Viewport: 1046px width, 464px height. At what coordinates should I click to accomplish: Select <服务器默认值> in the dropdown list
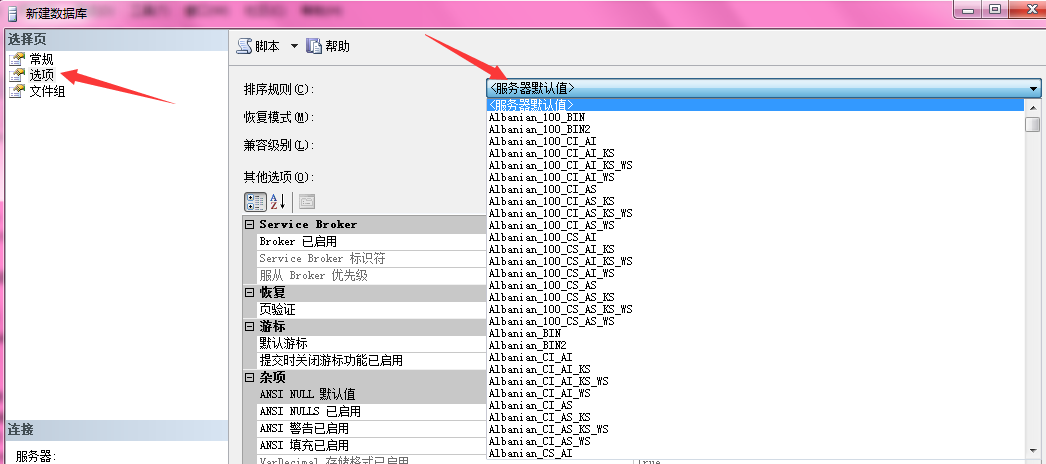755,105
